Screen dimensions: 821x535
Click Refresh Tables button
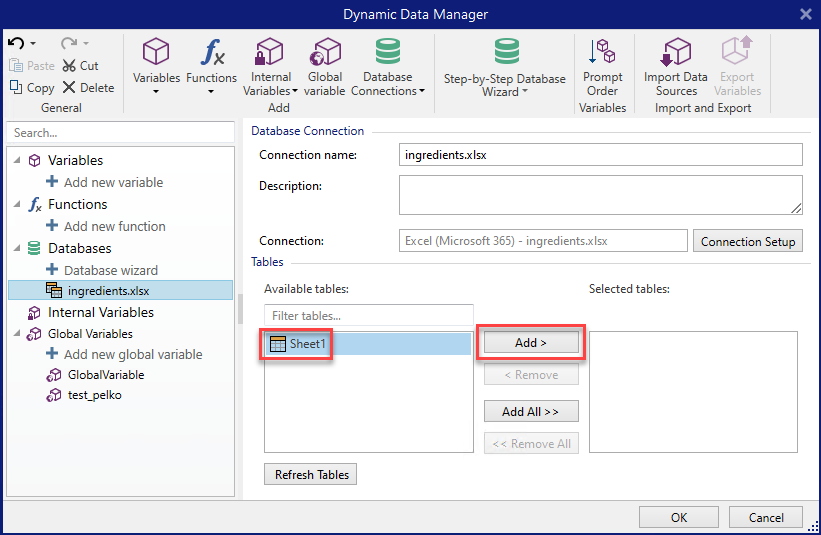[x=310, y=475]
